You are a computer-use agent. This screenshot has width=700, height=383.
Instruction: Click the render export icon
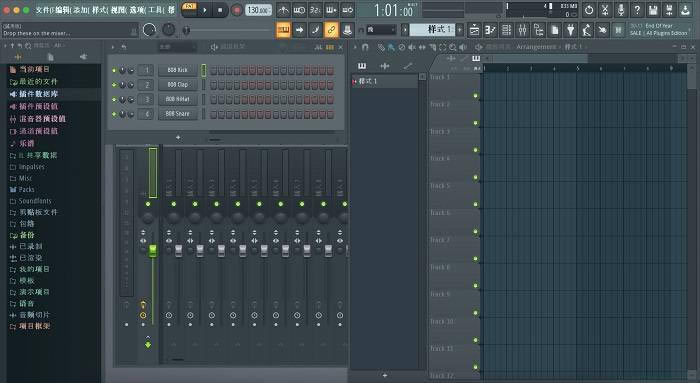coord(669,10)
